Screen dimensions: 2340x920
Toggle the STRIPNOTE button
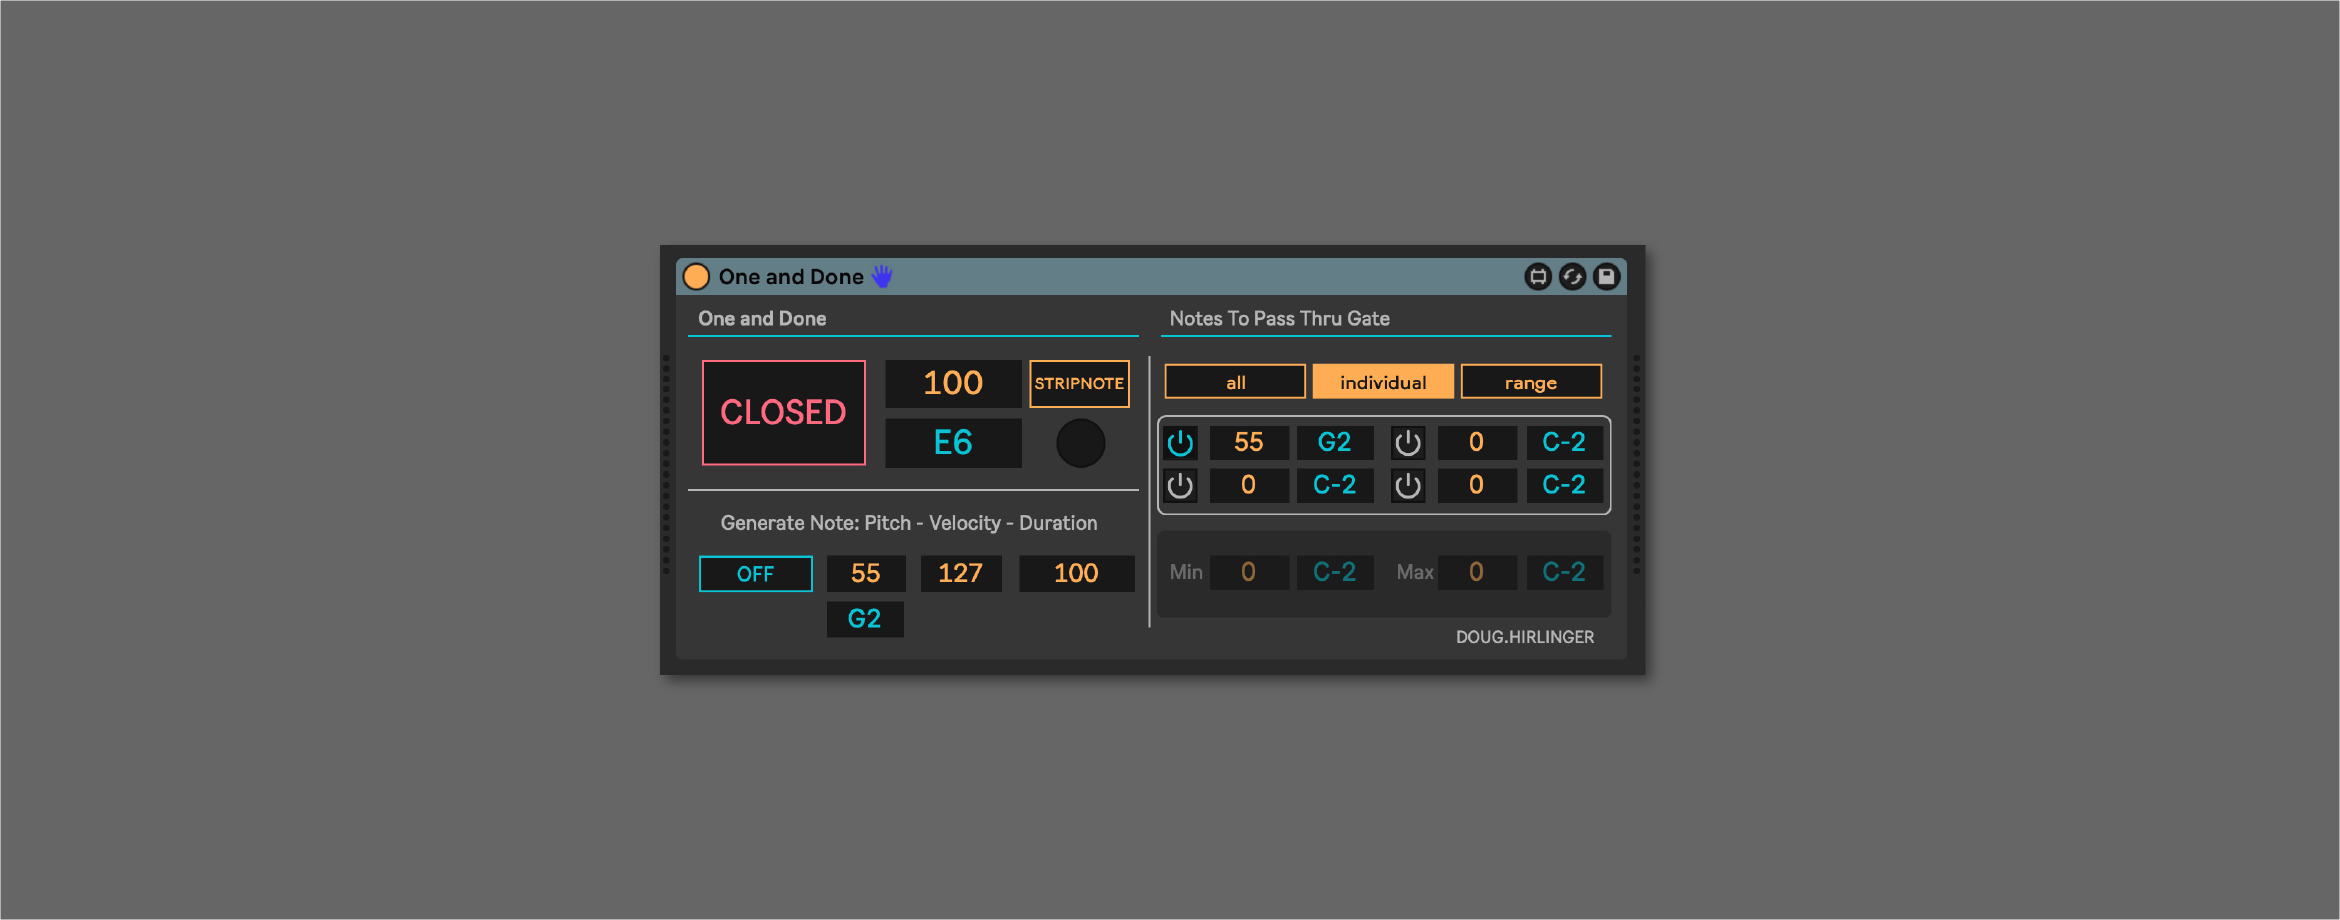point(1079,384)
